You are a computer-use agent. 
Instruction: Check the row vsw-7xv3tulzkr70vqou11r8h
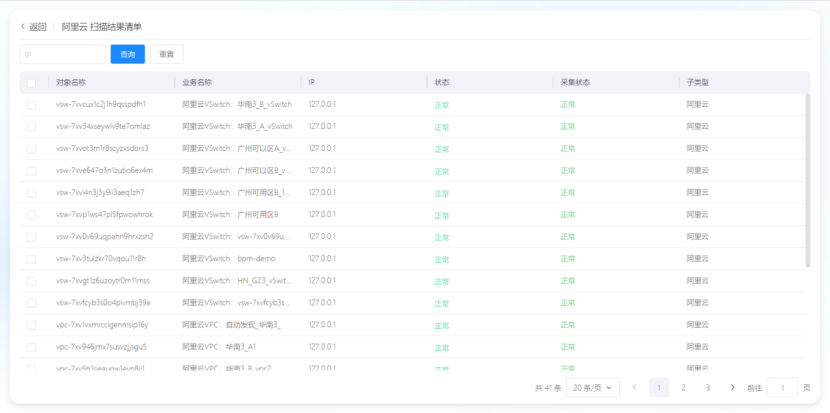(x=31, y=259)
